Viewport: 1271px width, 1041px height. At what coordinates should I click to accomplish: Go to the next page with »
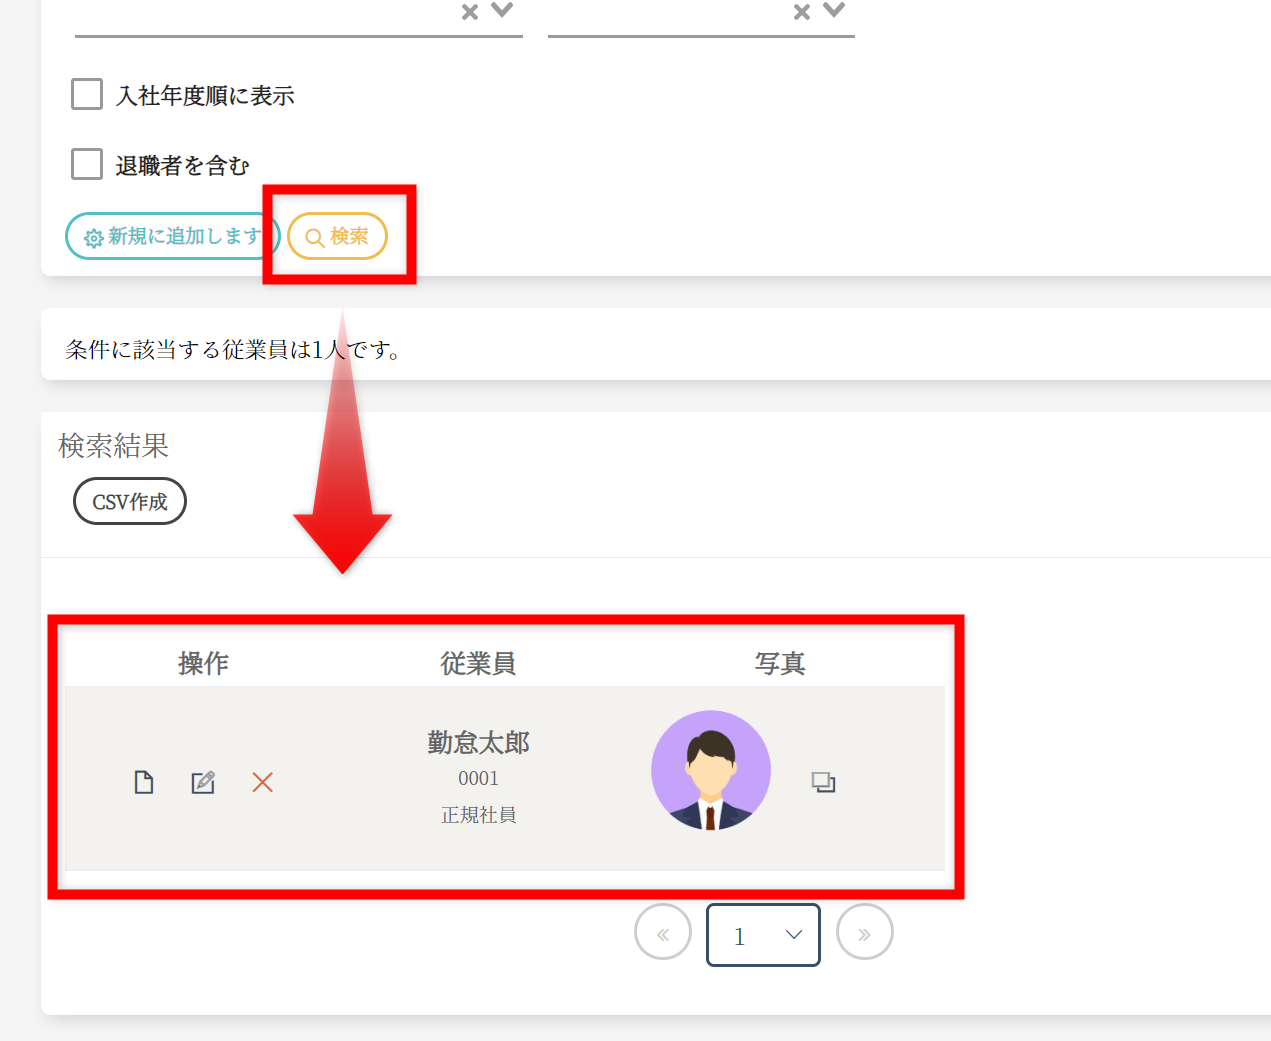(x=864, y=932)
